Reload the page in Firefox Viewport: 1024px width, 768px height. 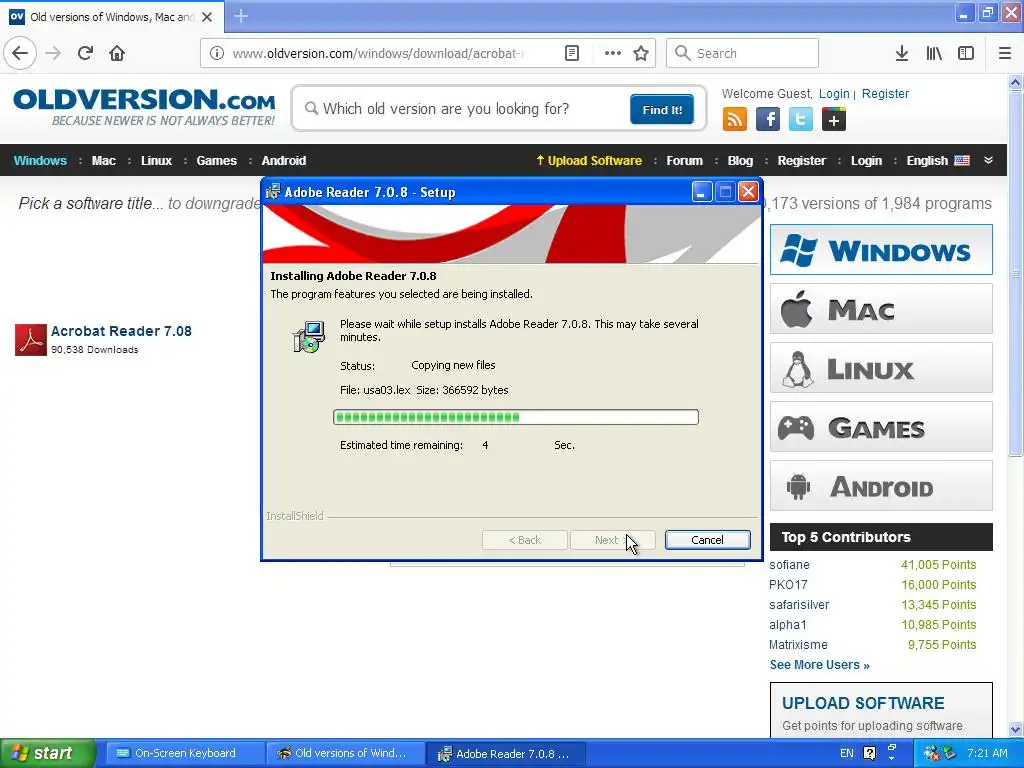click(86, 53)
